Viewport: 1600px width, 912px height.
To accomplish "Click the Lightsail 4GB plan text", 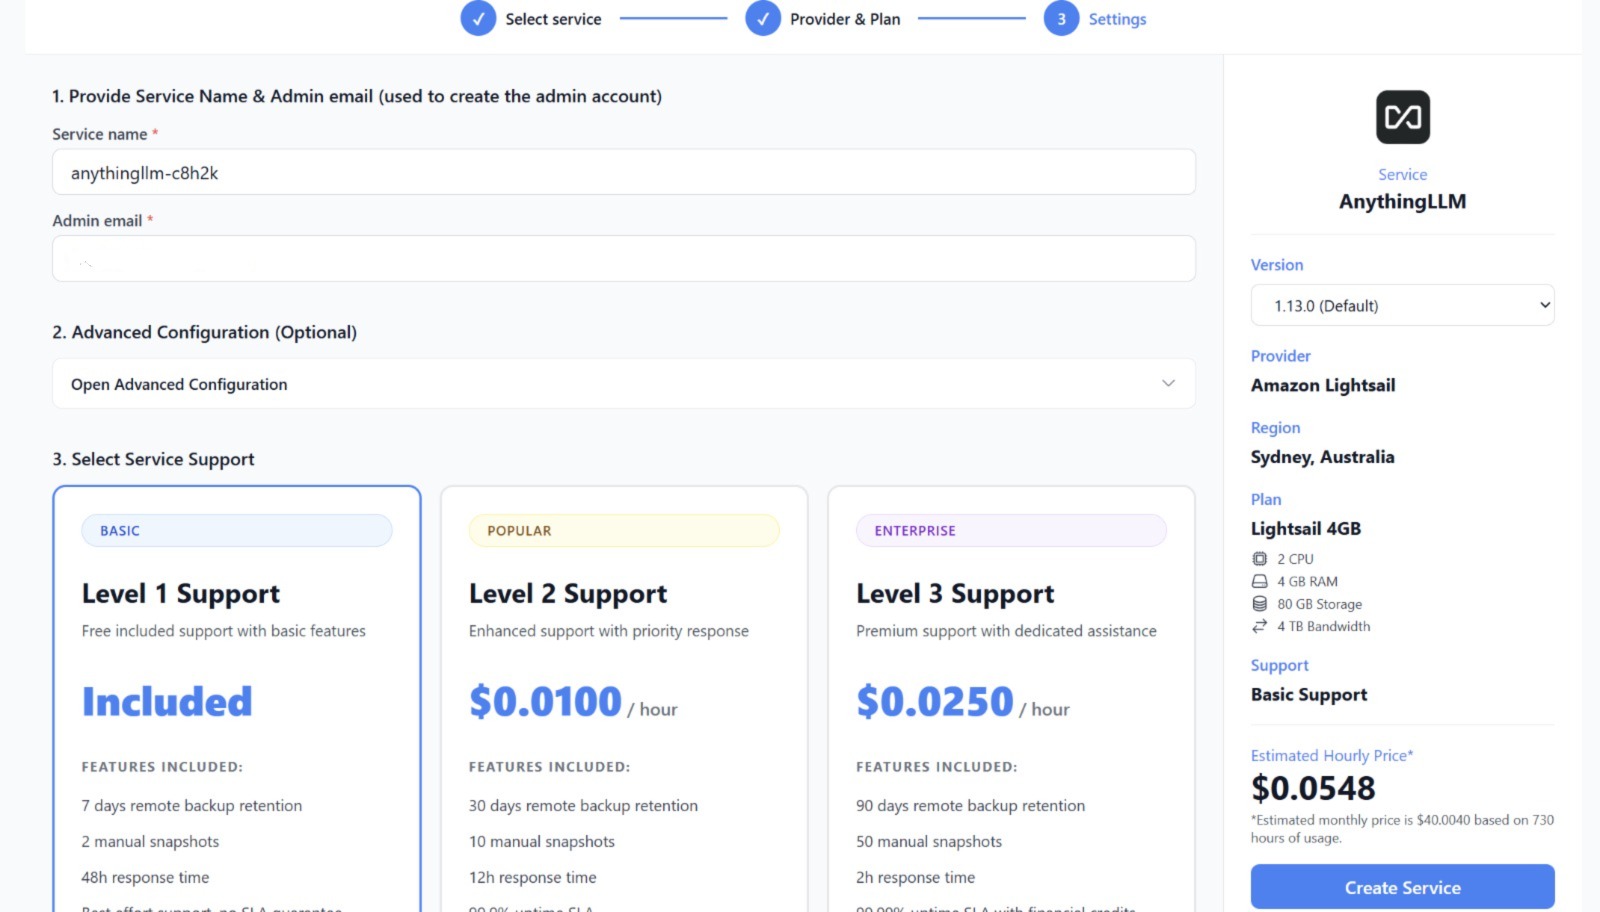I will coord(1306,529).
